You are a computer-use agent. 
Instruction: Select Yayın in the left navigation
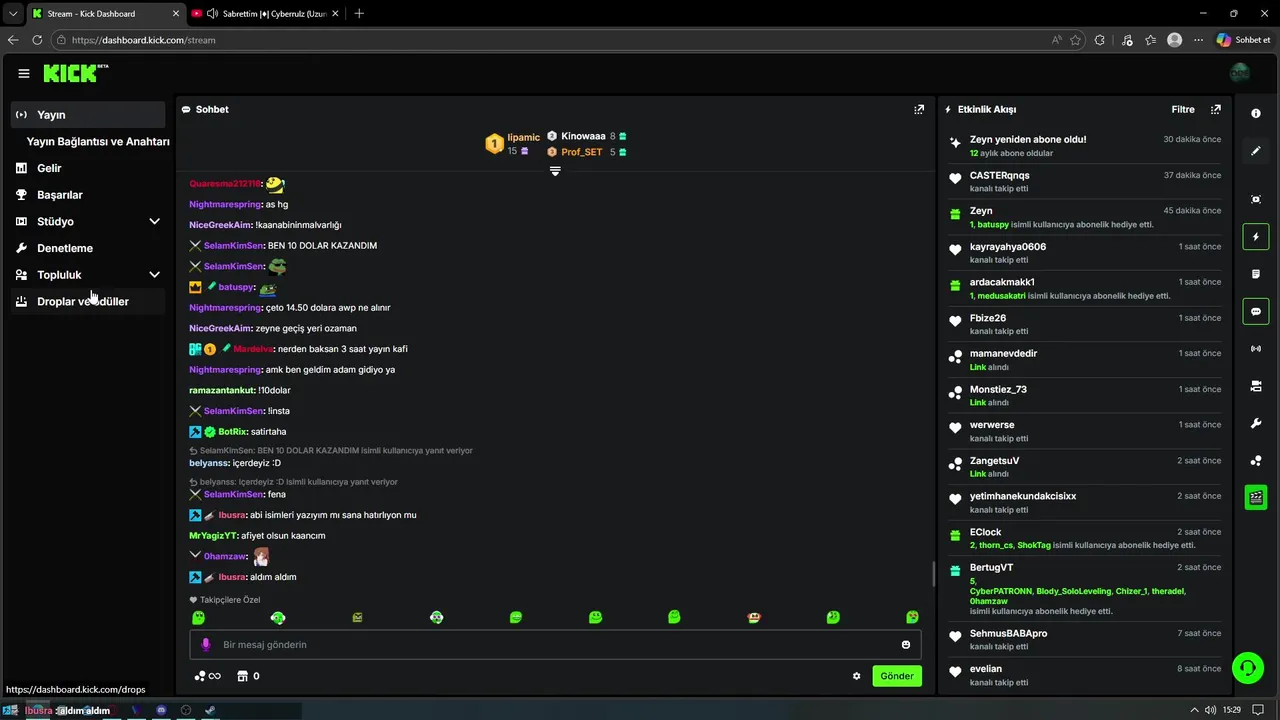[88, 115]
